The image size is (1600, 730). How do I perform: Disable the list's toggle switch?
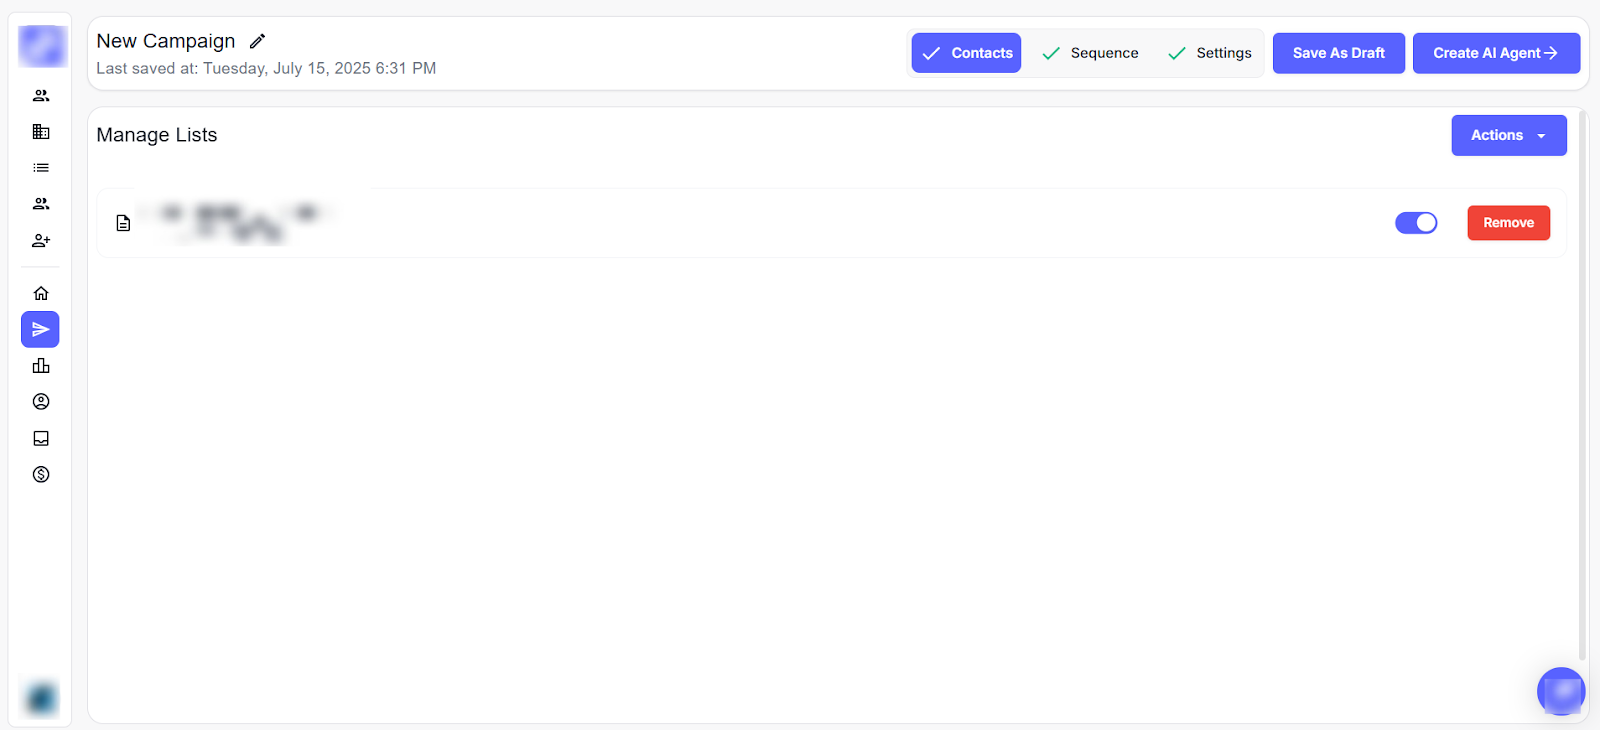1416,223
